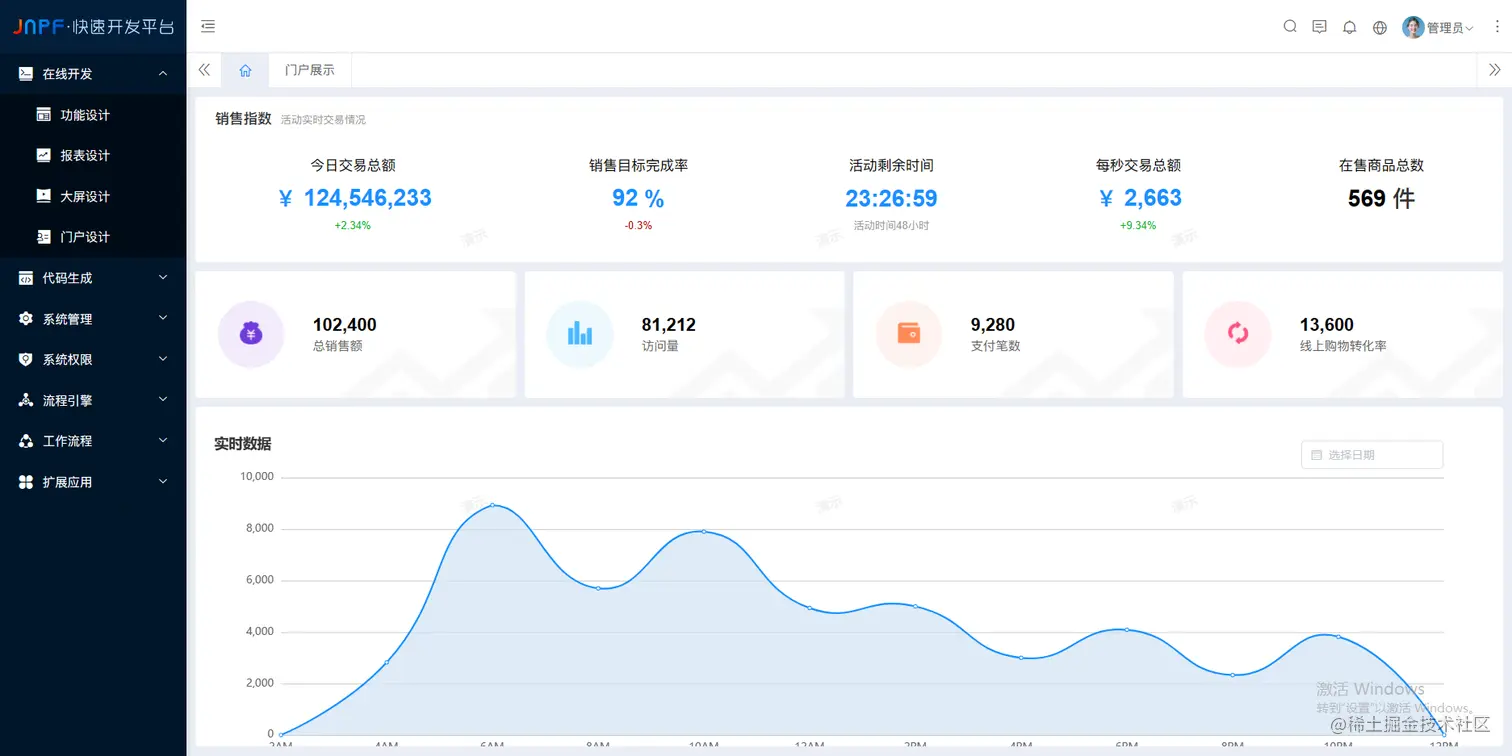The width and height of the screenshot is (1512, 756).
Task: Open the 管理员 user dropdown
Action: click(1438, 27)
